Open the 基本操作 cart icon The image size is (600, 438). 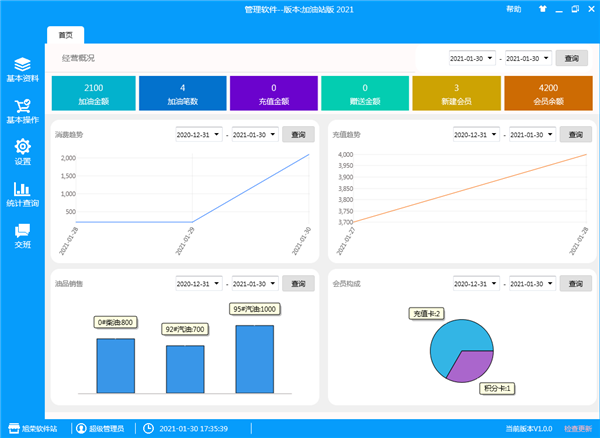click(22, 104)
